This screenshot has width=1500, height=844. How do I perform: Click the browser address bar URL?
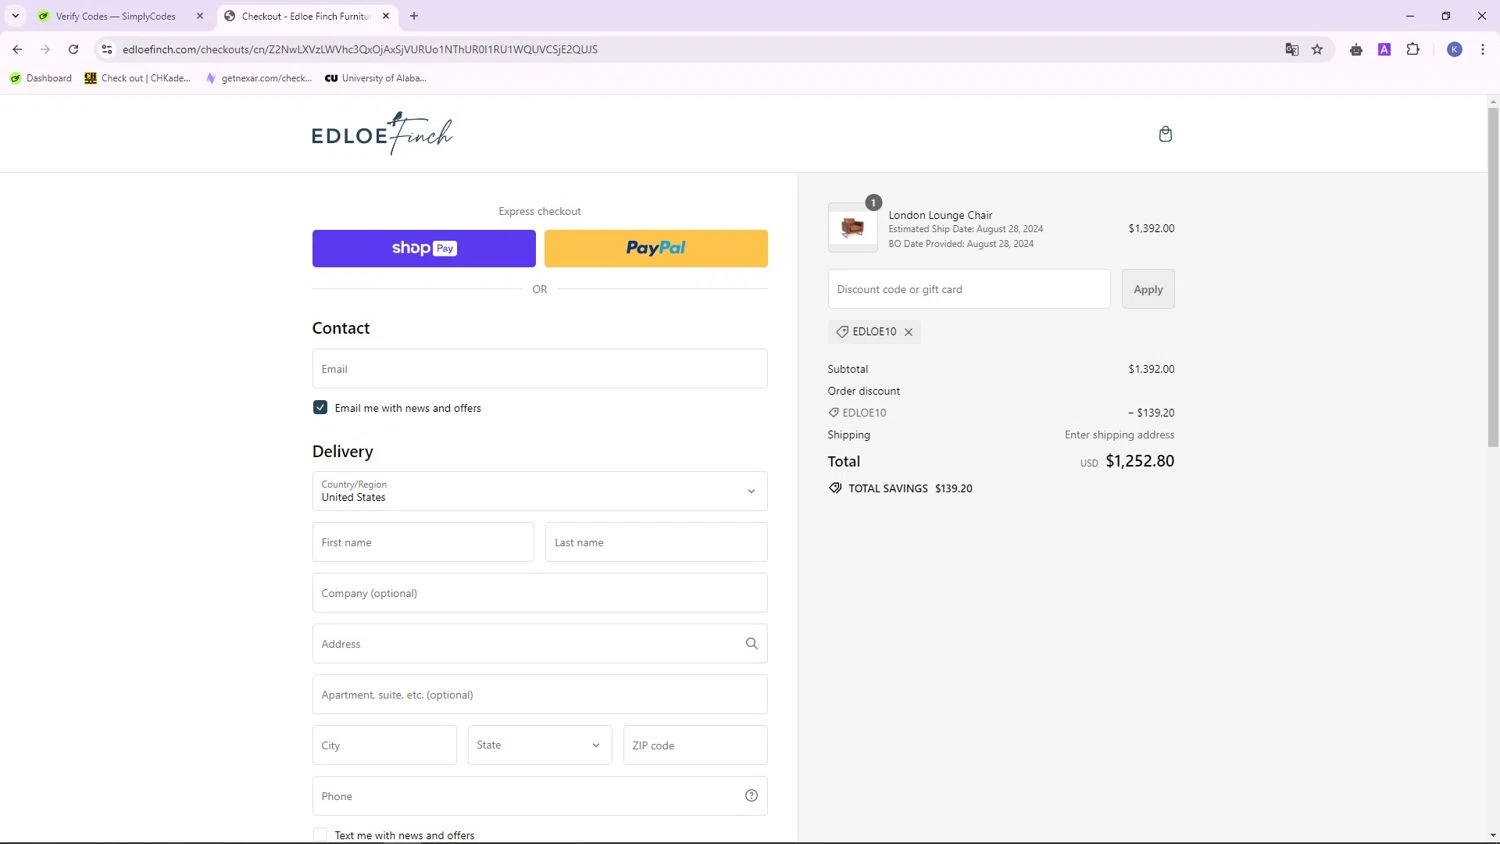tap(360, 49)
